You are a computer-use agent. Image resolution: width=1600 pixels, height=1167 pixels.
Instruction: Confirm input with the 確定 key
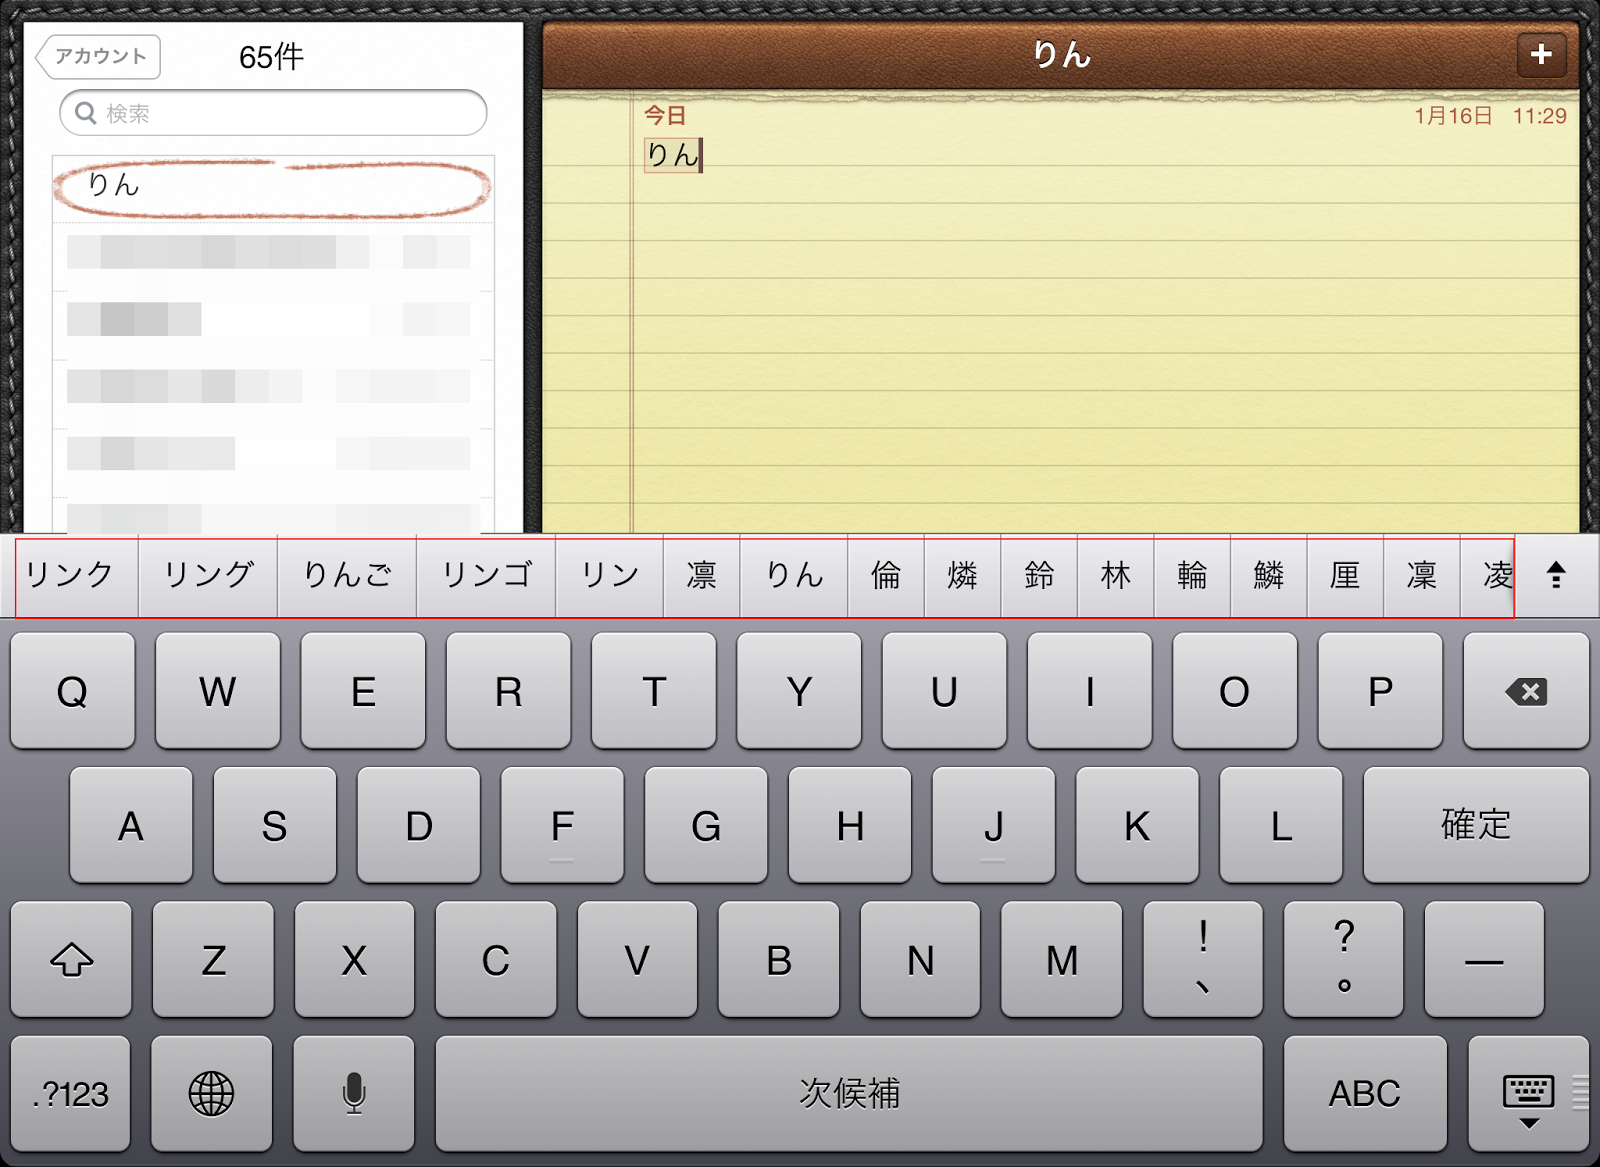[x=1476, y=825]
